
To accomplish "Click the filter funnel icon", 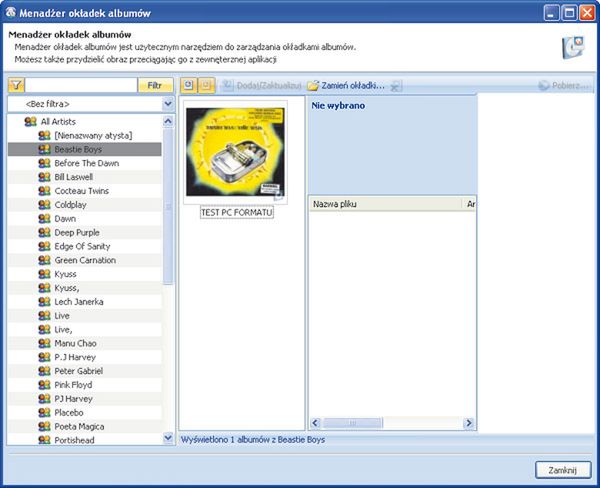I will click(16, 85).
